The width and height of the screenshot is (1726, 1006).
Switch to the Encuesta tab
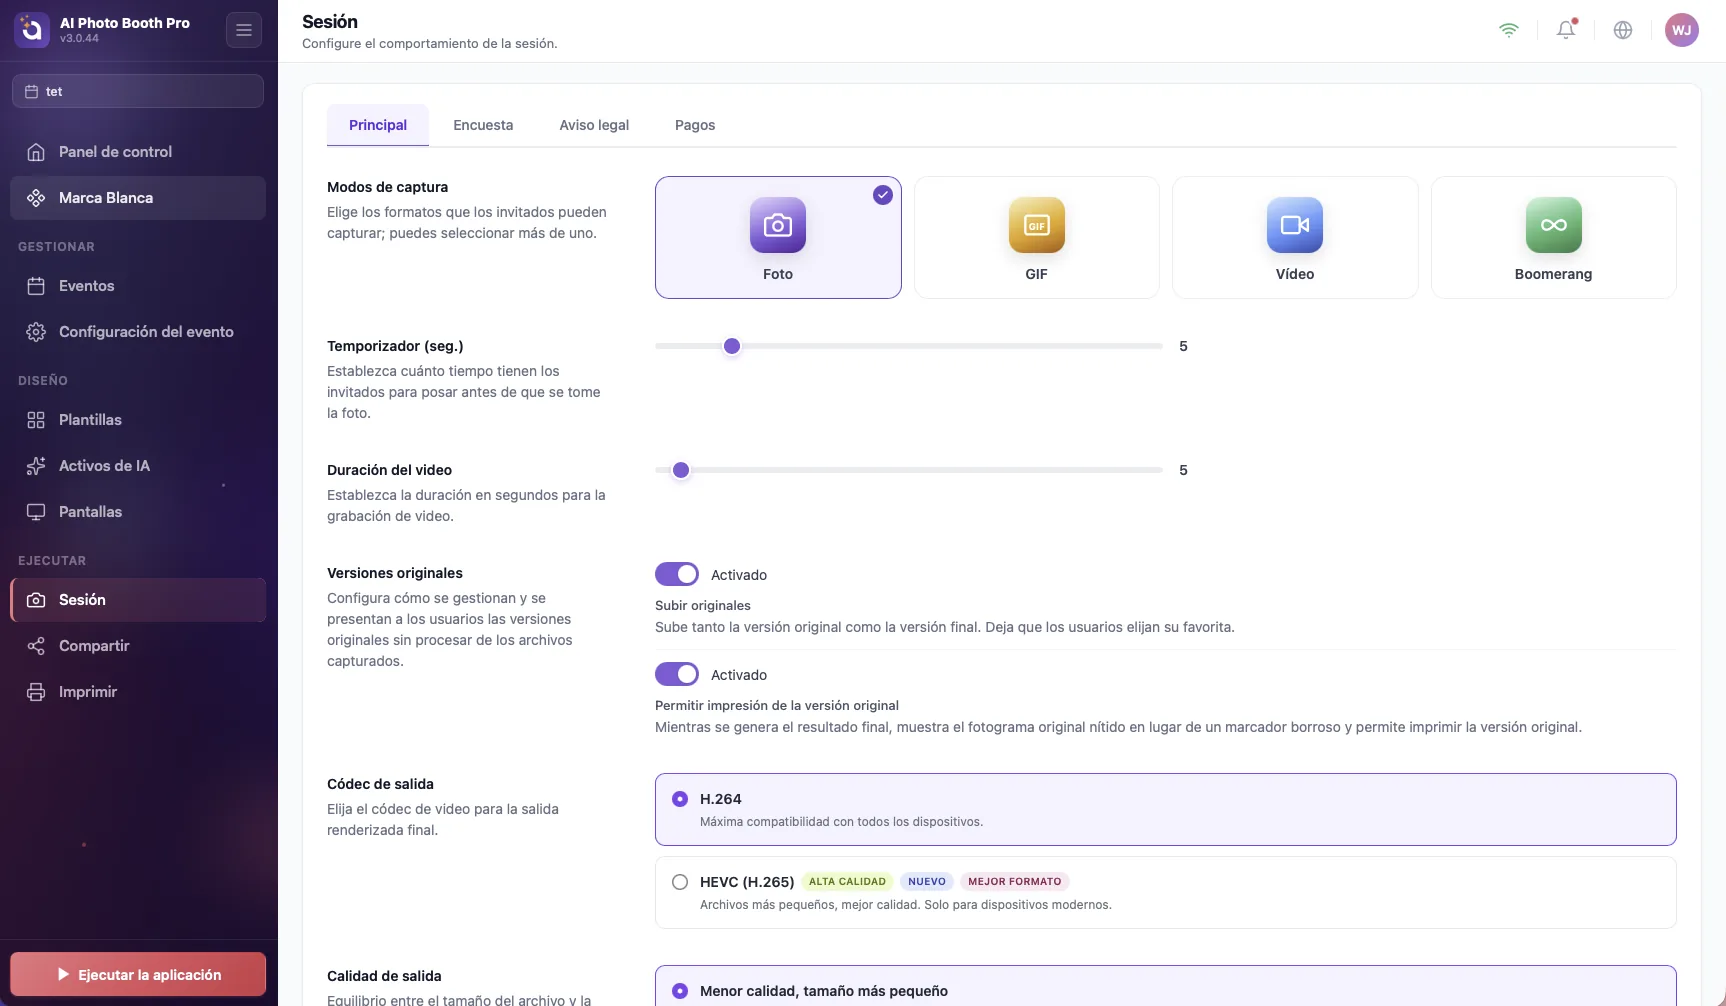[483, 125]
